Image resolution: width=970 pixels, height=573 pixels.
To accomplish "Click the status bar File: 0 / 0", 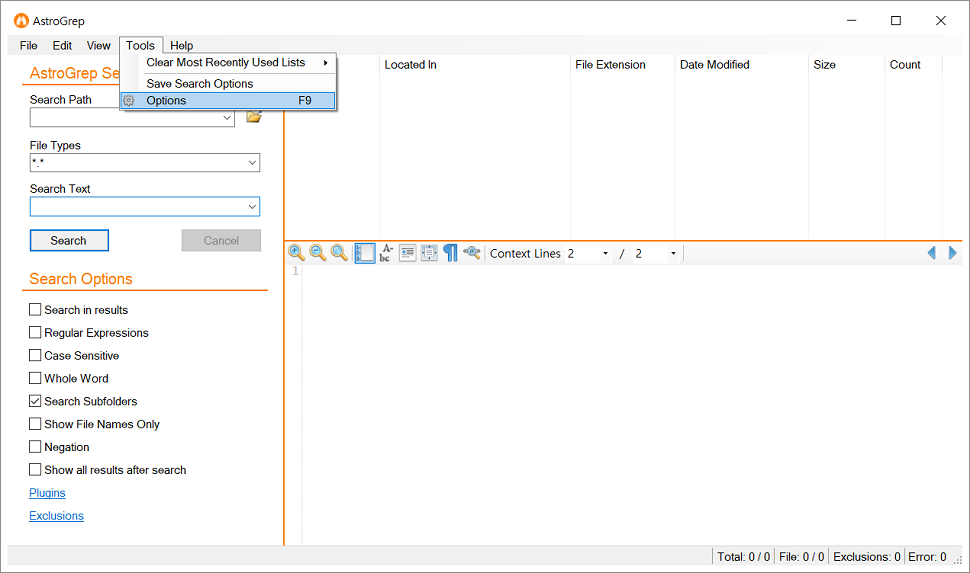I will (x=801, y=557).
